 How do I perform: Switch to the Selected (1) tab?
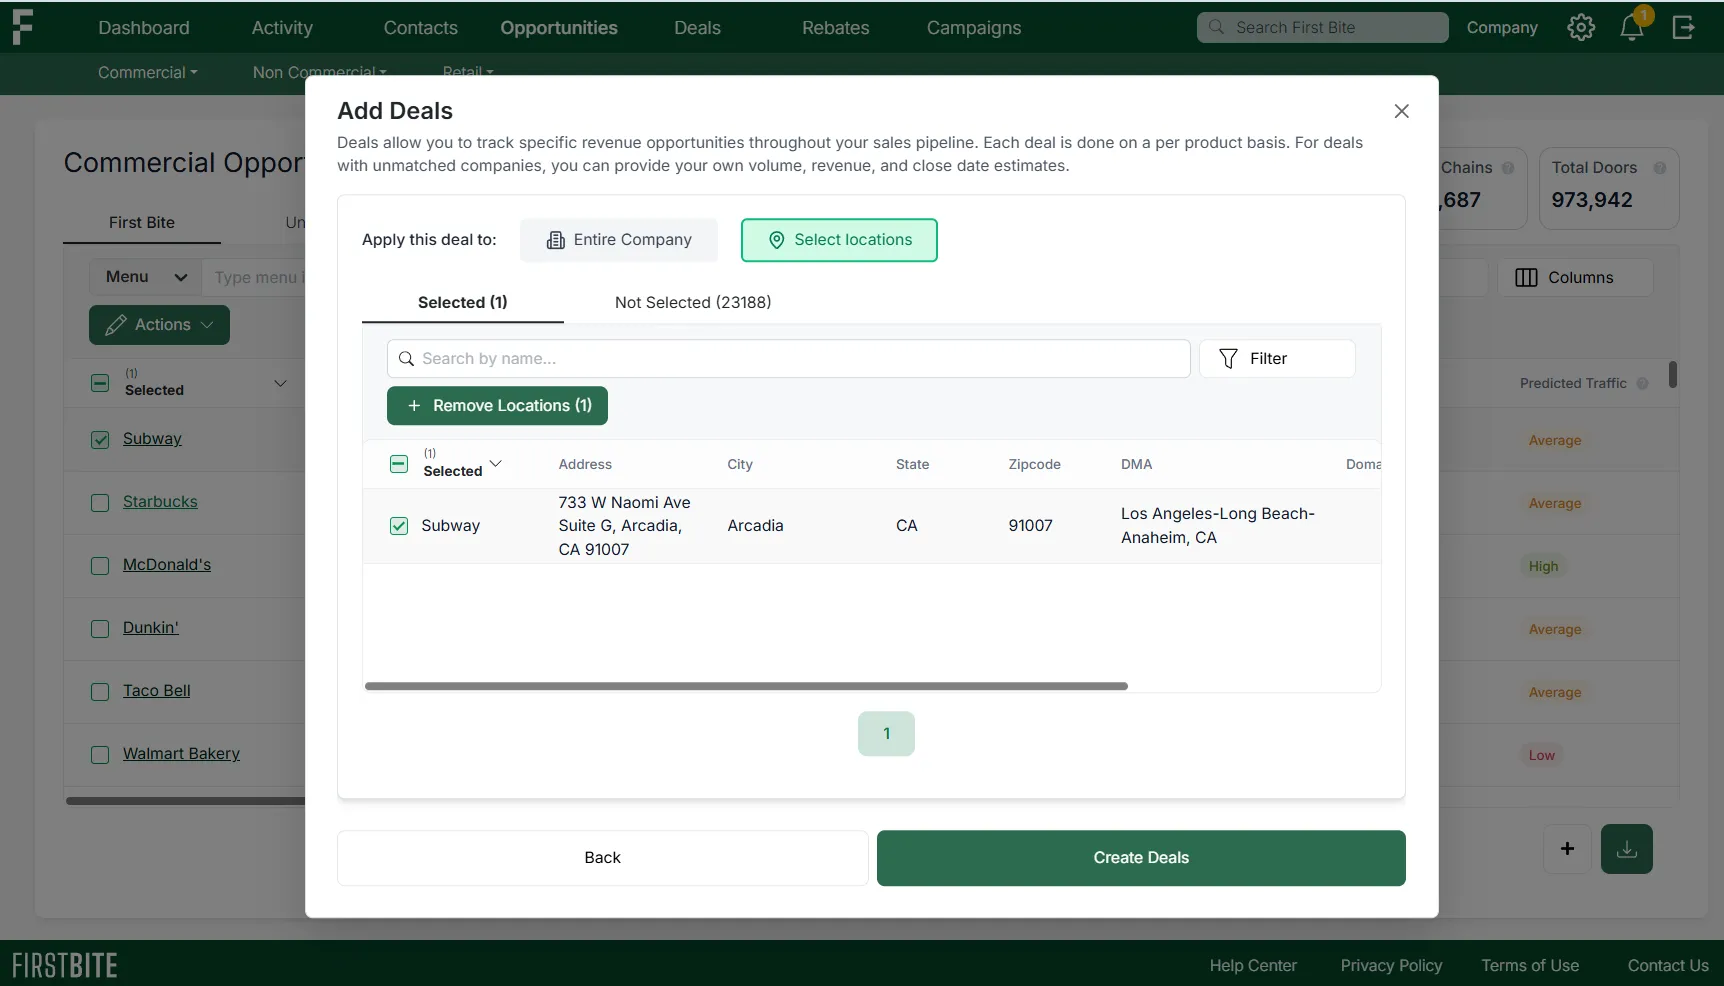coord(463,302)
